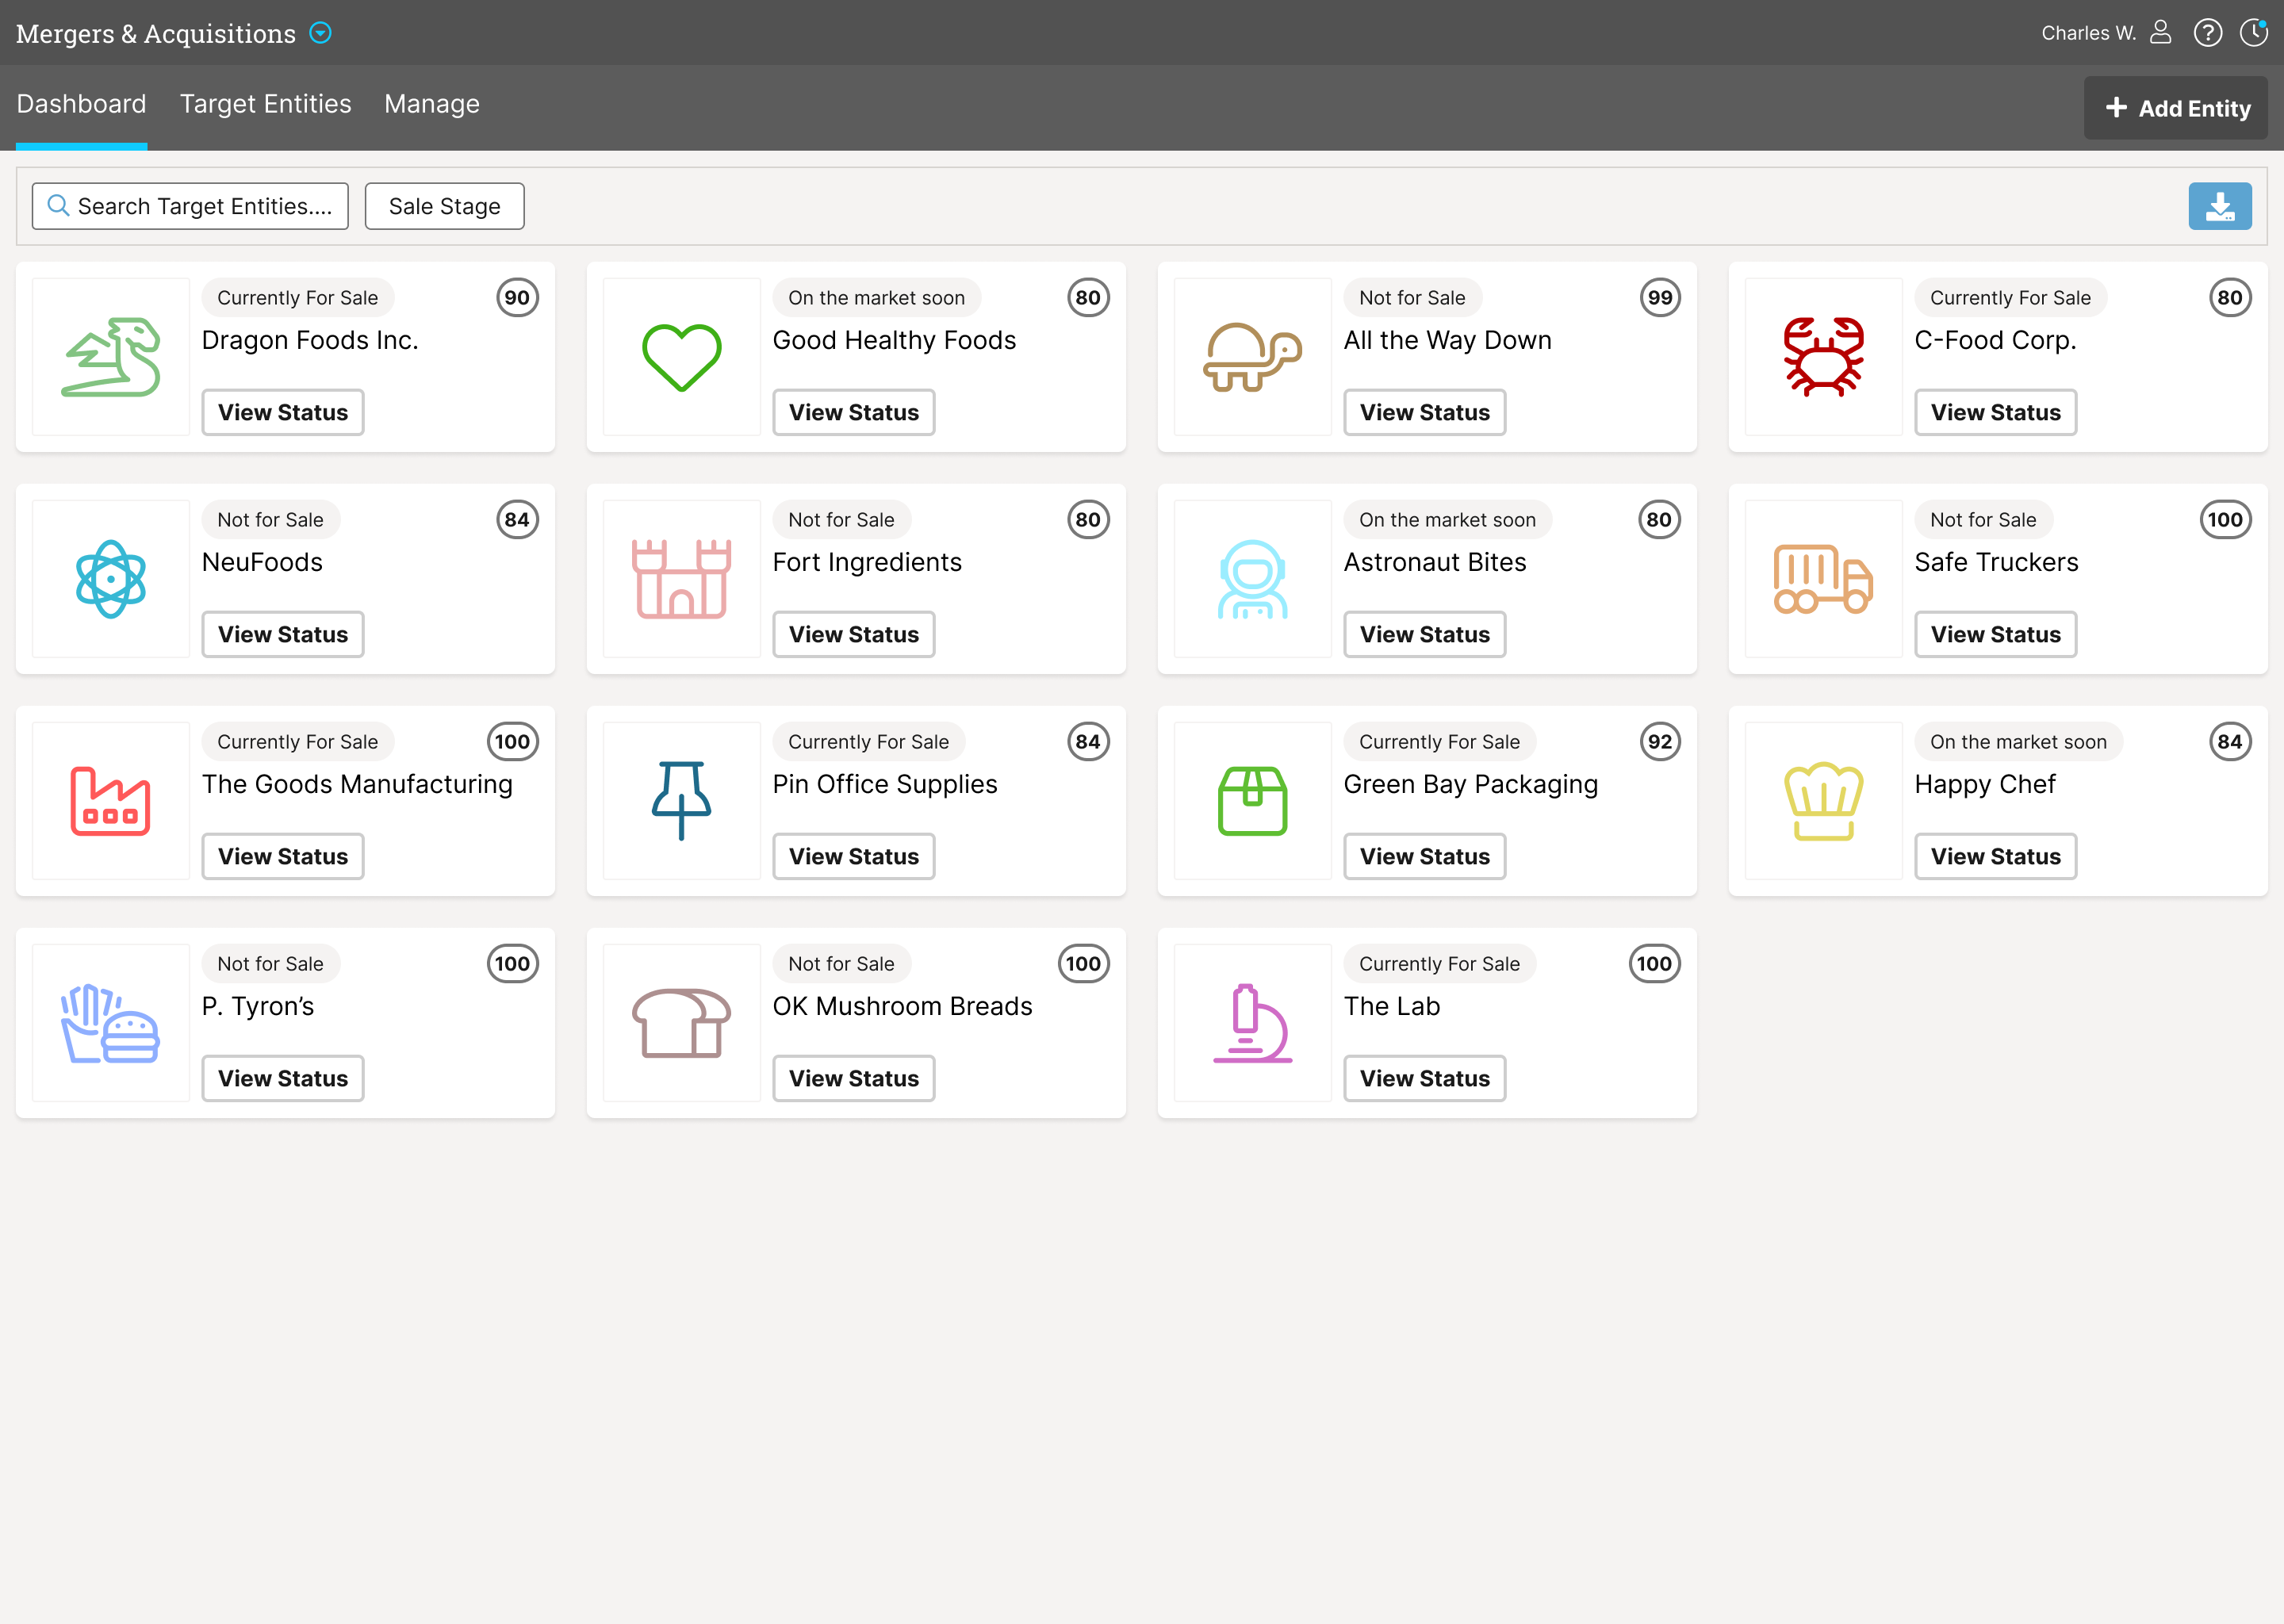Click the astronaut icon on Astronaut Bites
Viewport: 2284px width, 1624px height.
click(1251, 579)
